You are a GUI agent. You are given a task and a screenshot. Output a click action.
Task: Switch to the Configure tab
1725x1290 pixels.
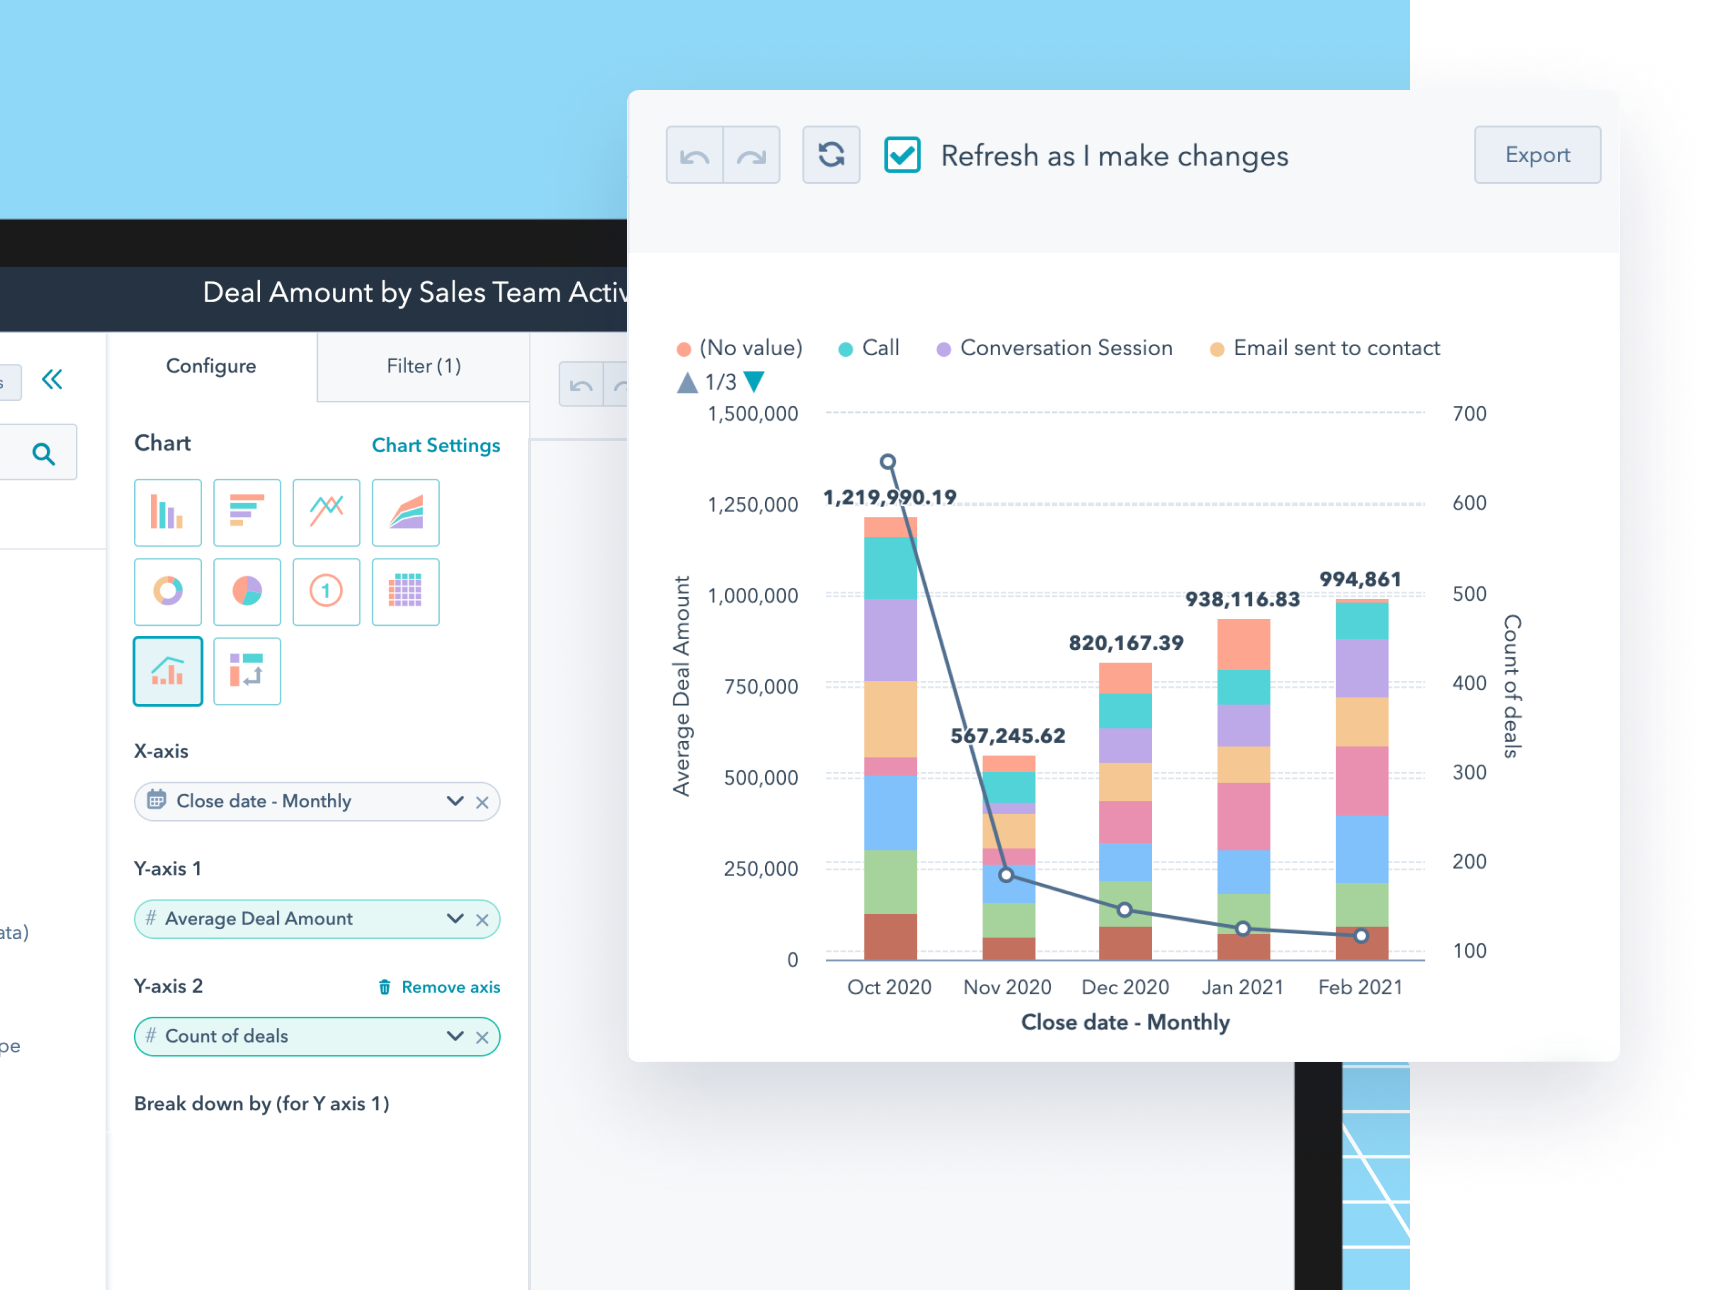(211, 366)
